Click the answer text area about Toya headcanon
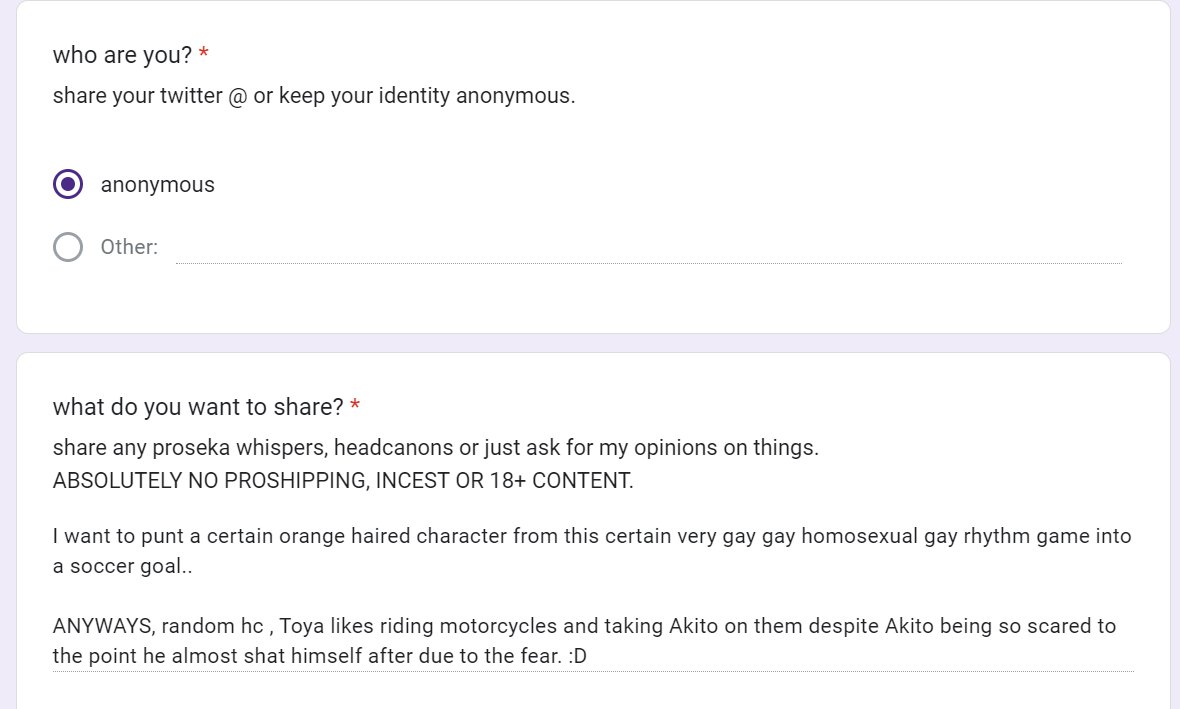1180x709 pixels. pos(593,595)
